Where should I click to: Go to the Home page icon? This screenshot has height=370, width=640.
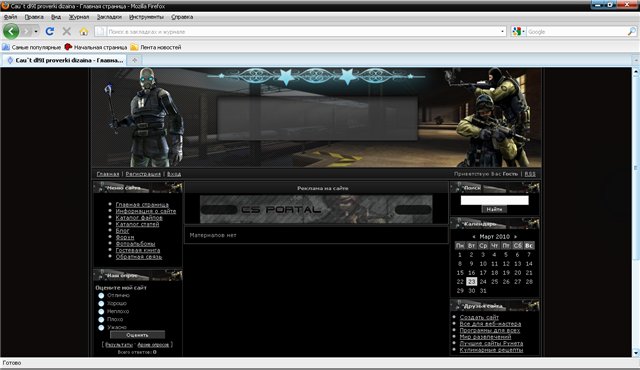84,31
